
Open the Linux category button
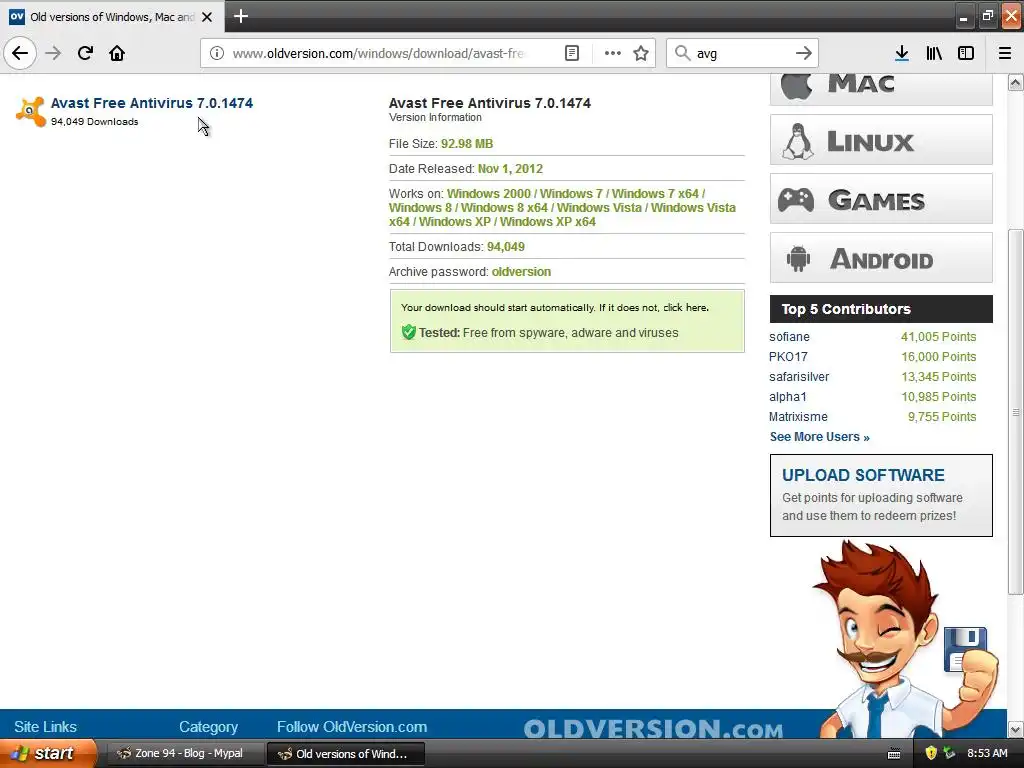click(x=881, y=140)
